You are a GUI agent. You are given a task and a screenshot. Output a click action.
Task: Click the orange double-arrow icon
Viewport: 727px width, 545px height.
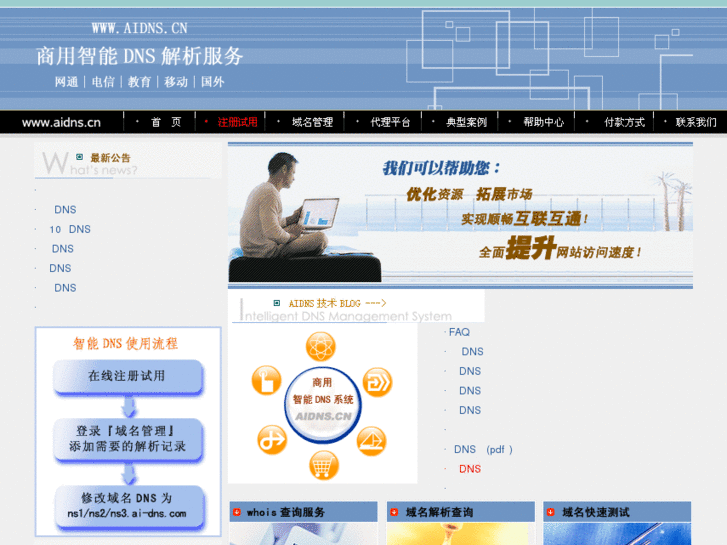[377, 382]
